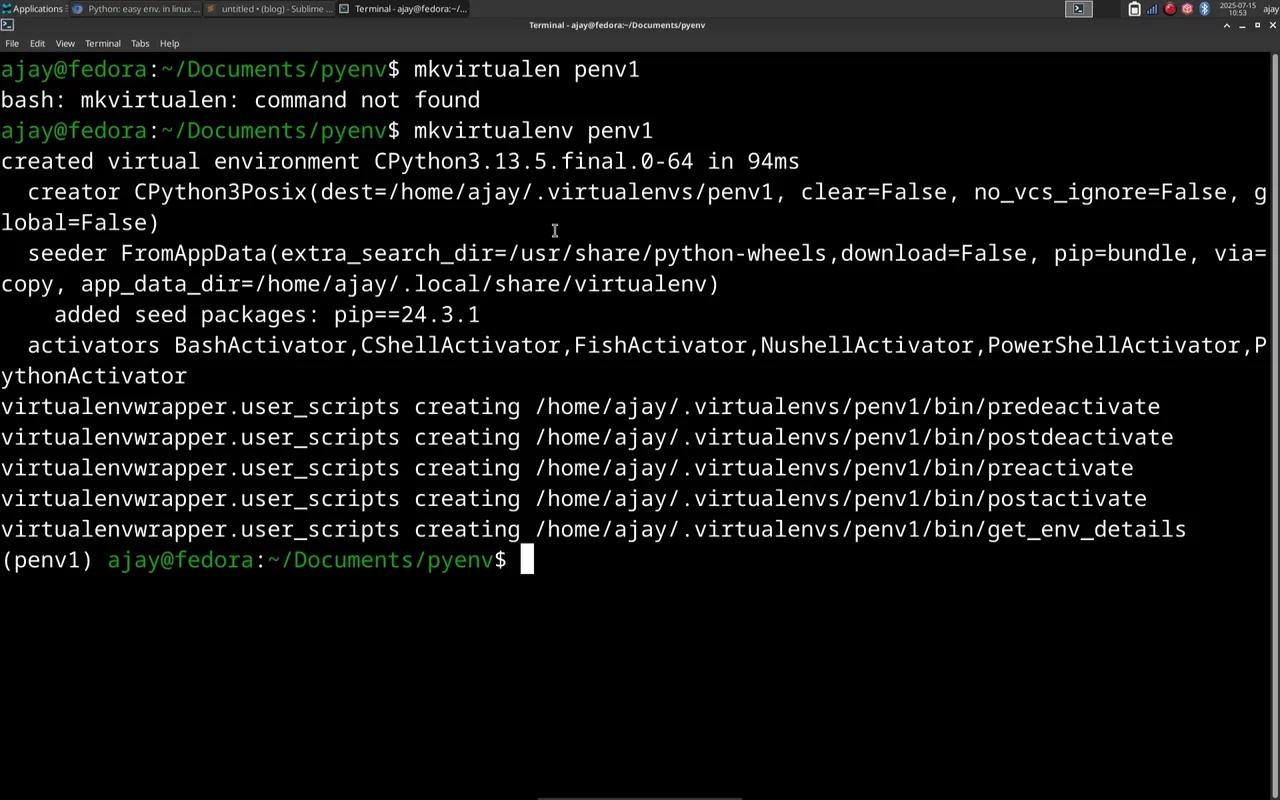Launch the terminal icon in the top panel
The width and height of the screenshot is (1280, 800).
coord(1079,9)
